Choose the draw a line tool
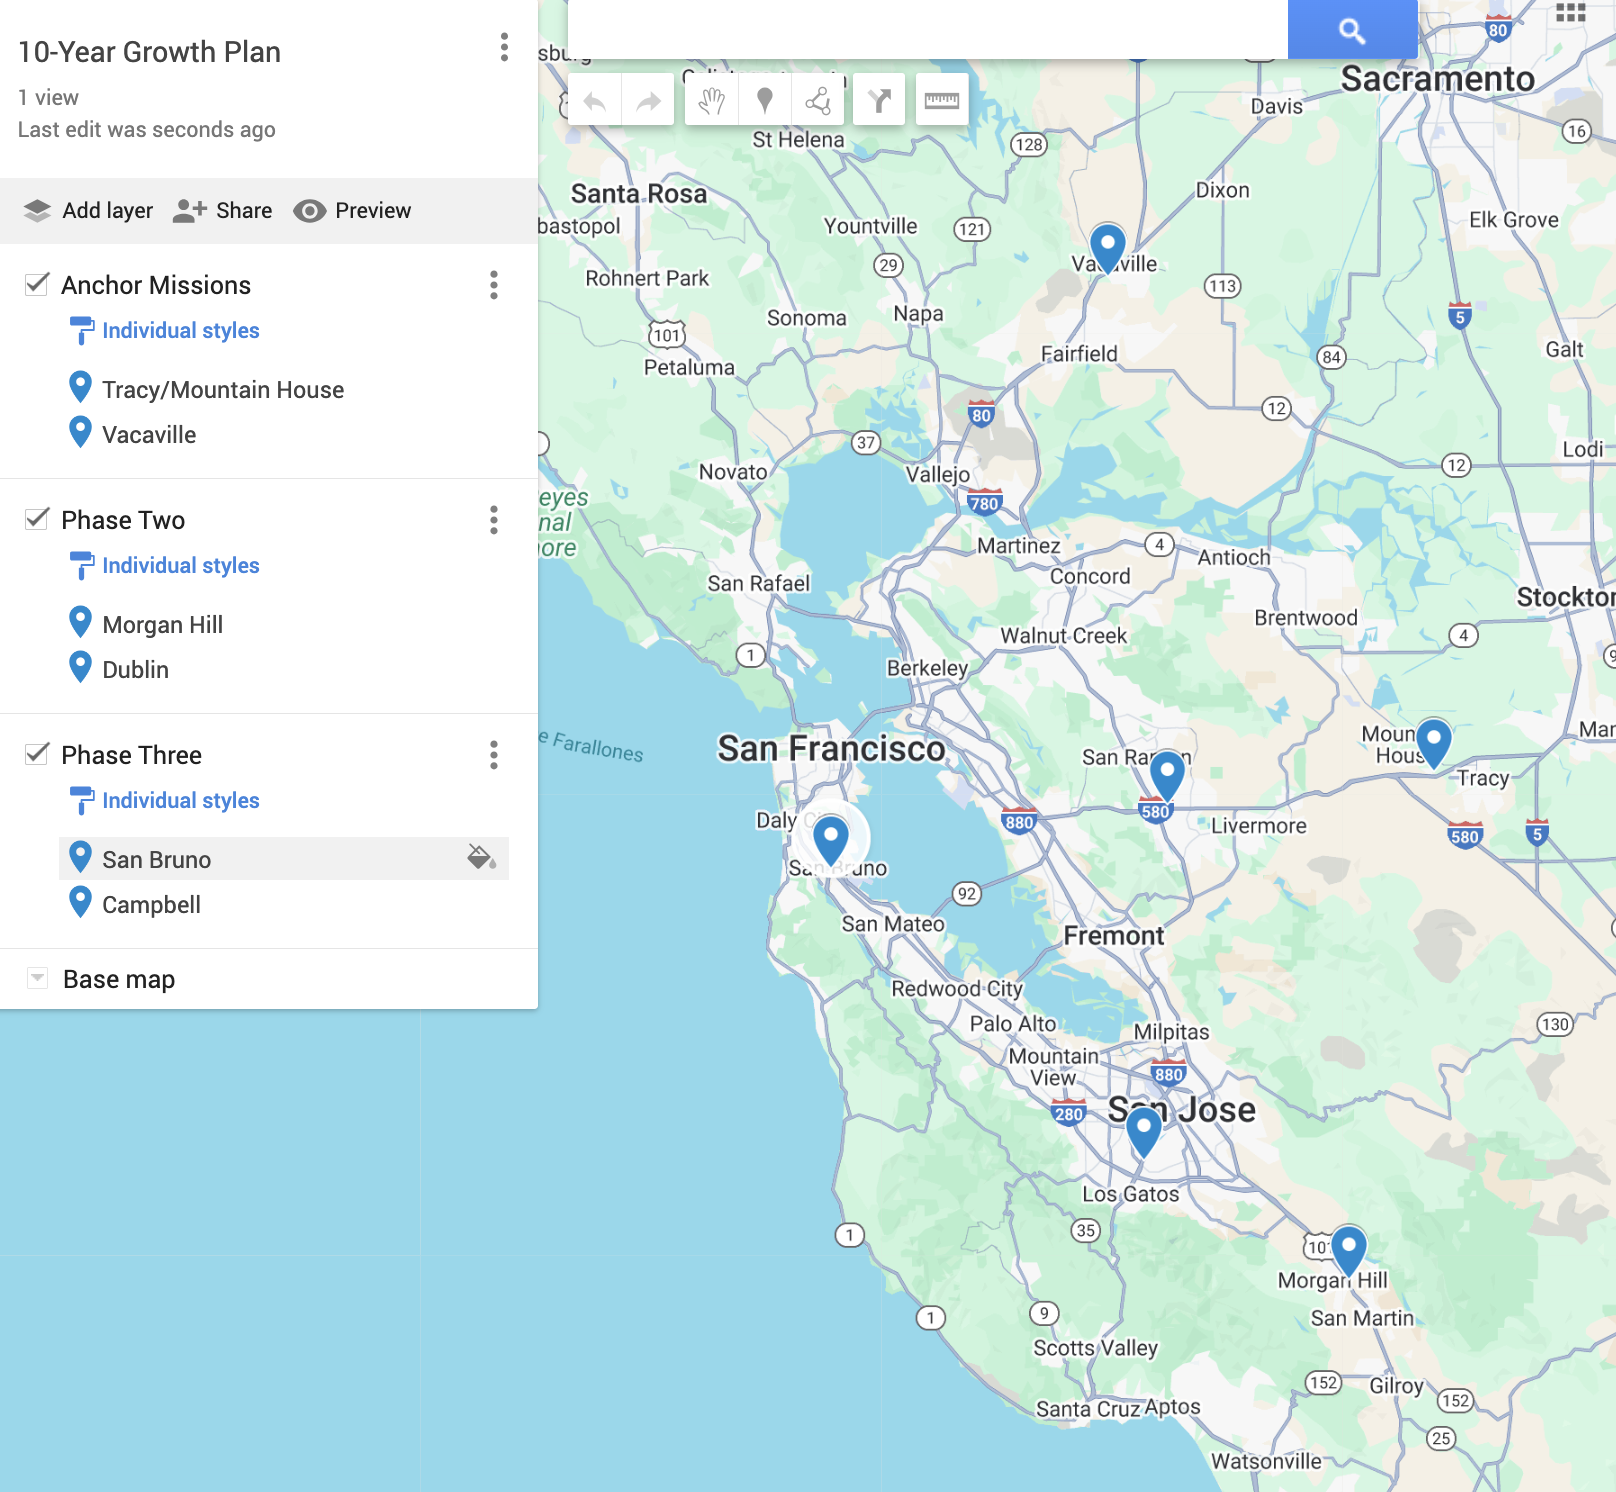This screenshot has height=1492, width=1616. [818, 100]
